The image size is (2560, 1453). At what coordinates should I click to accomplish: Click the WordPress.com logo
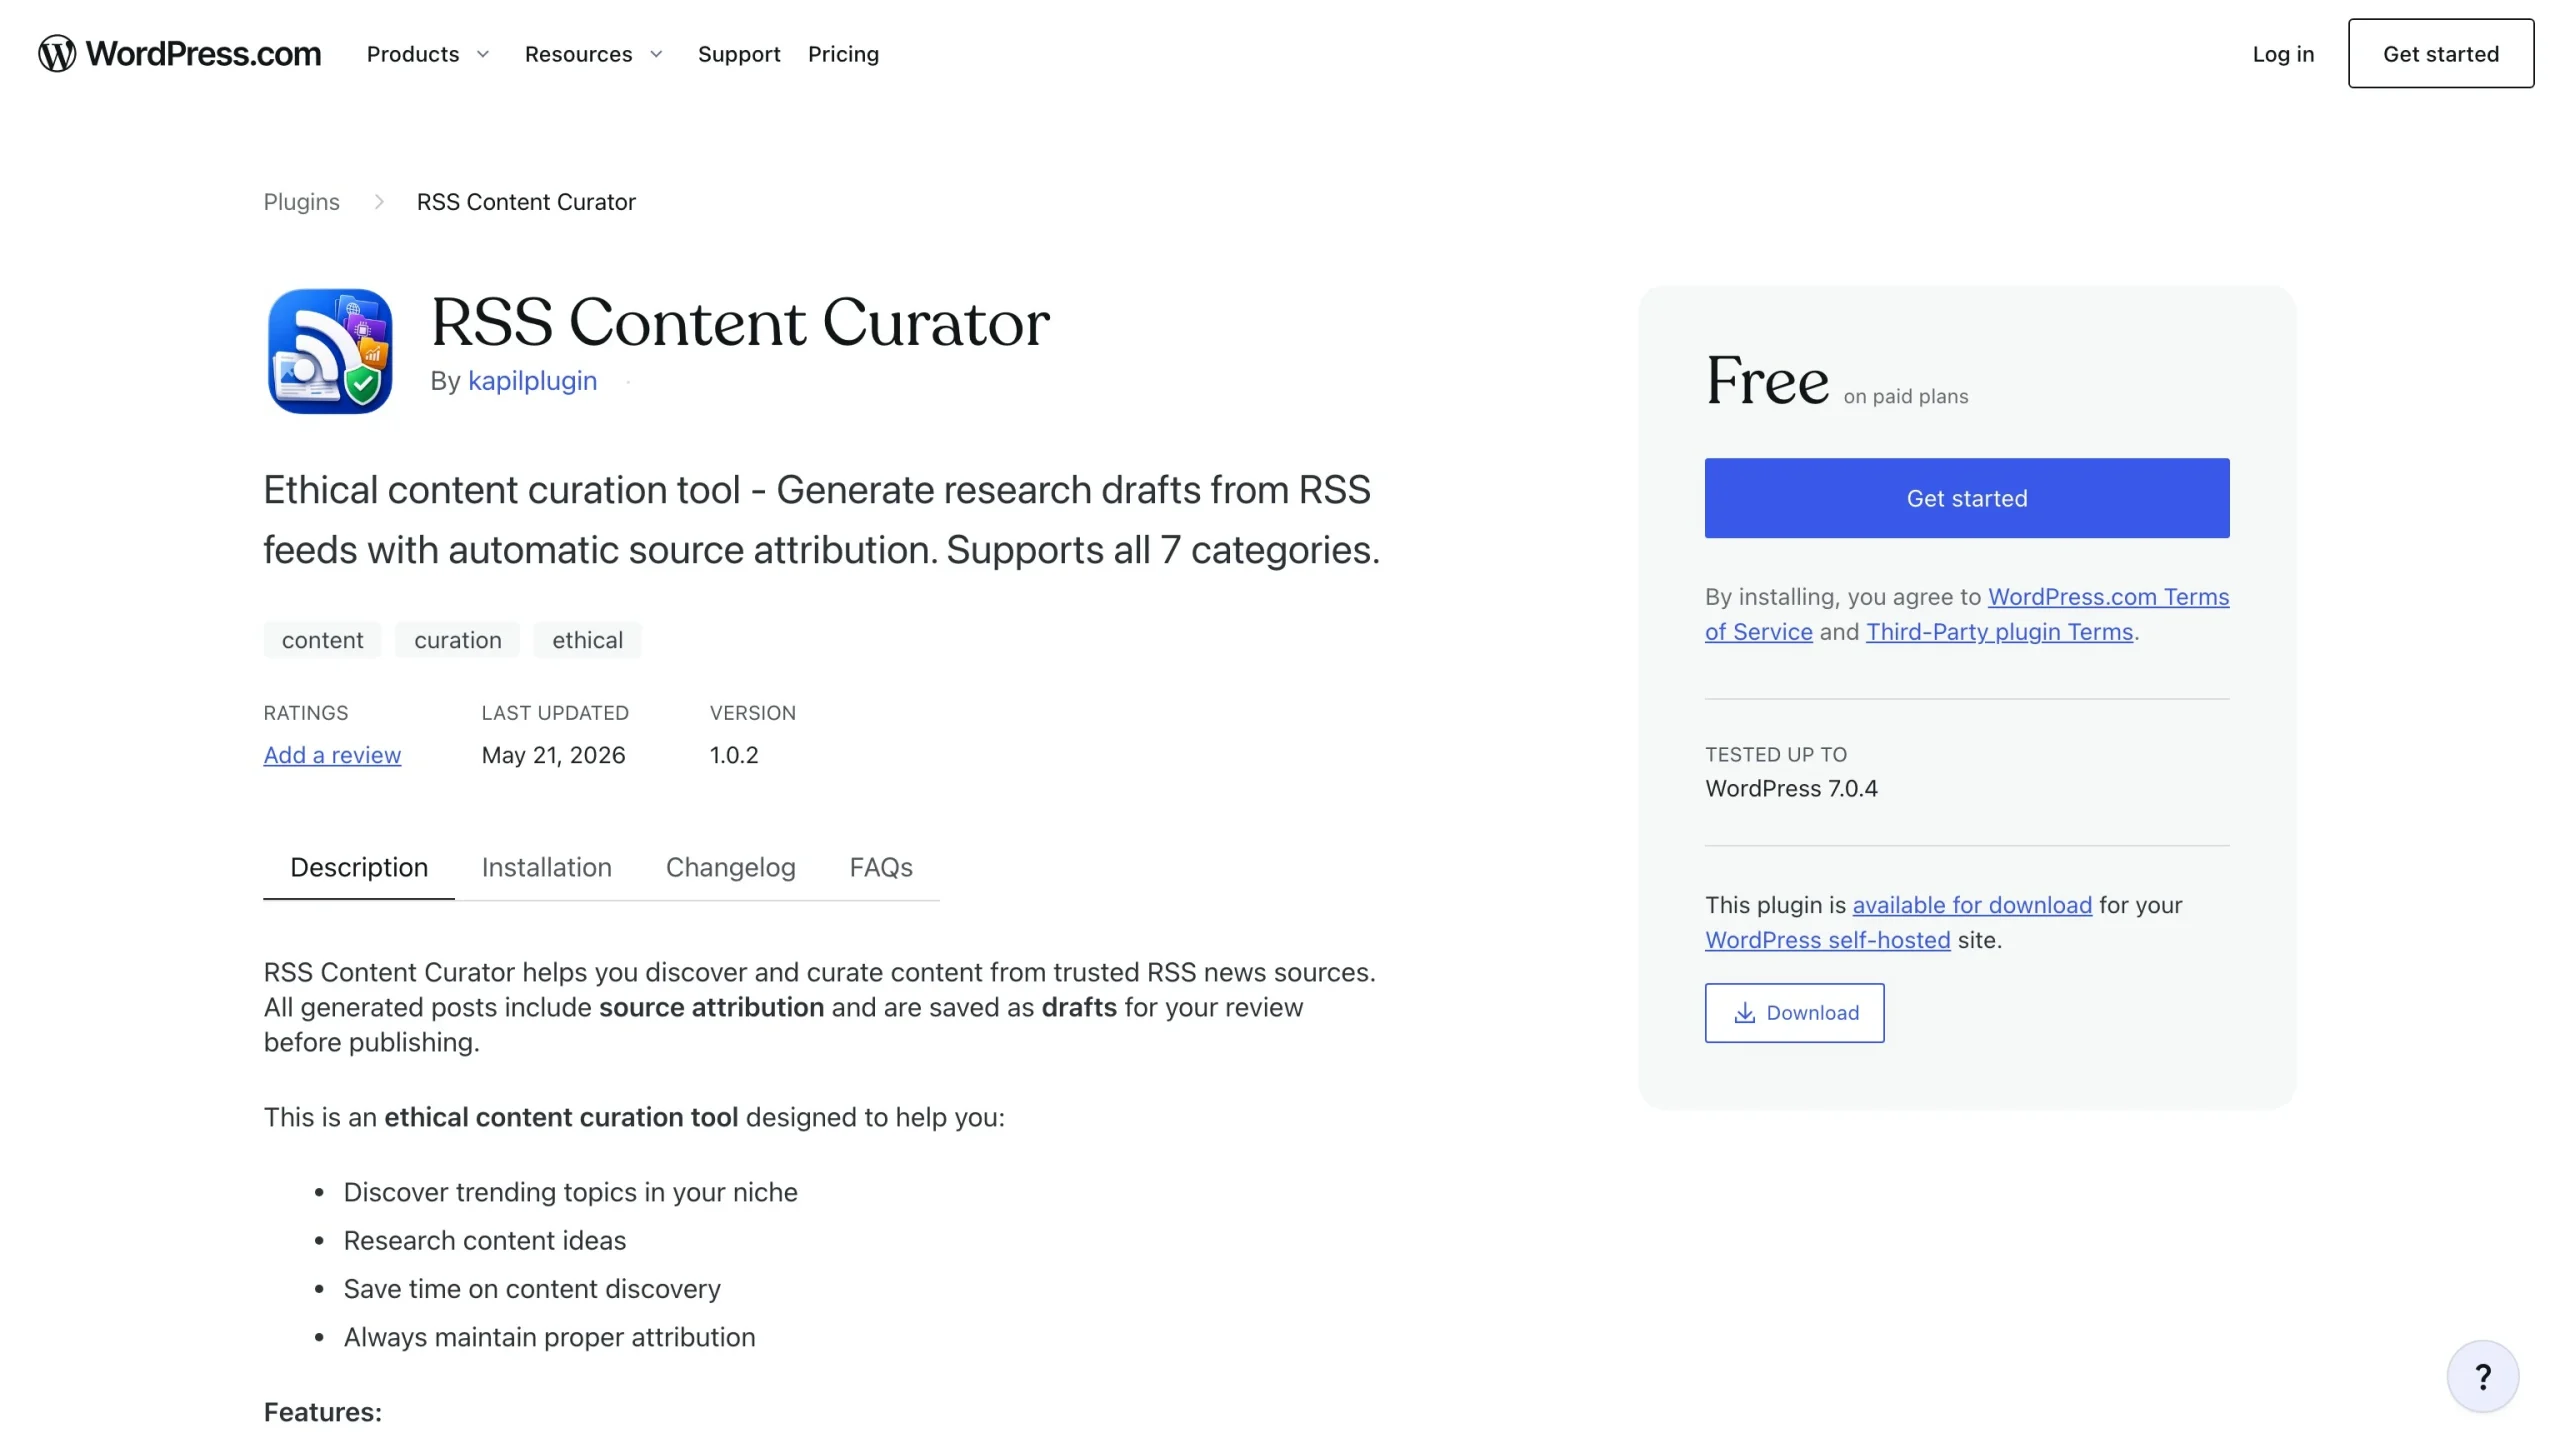tap(180, 54)
